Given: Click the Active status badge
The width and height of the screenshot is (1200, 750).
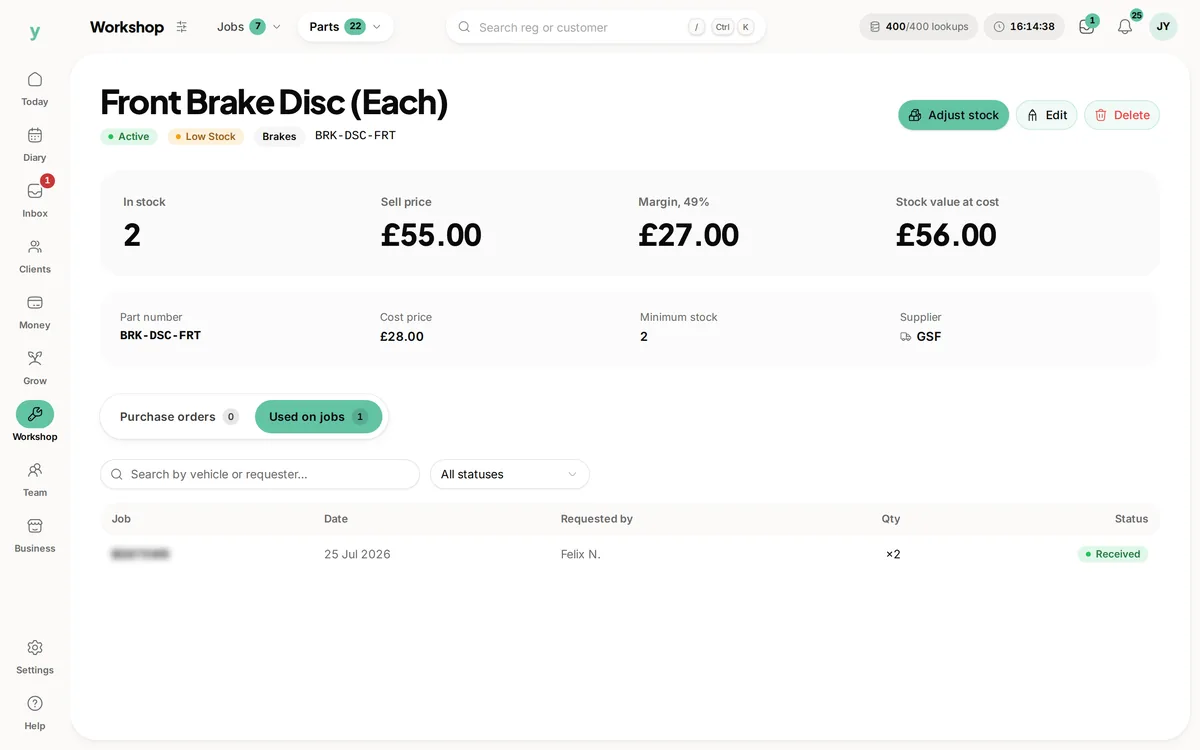Looking at the screenshot, I should click(129, 137).
